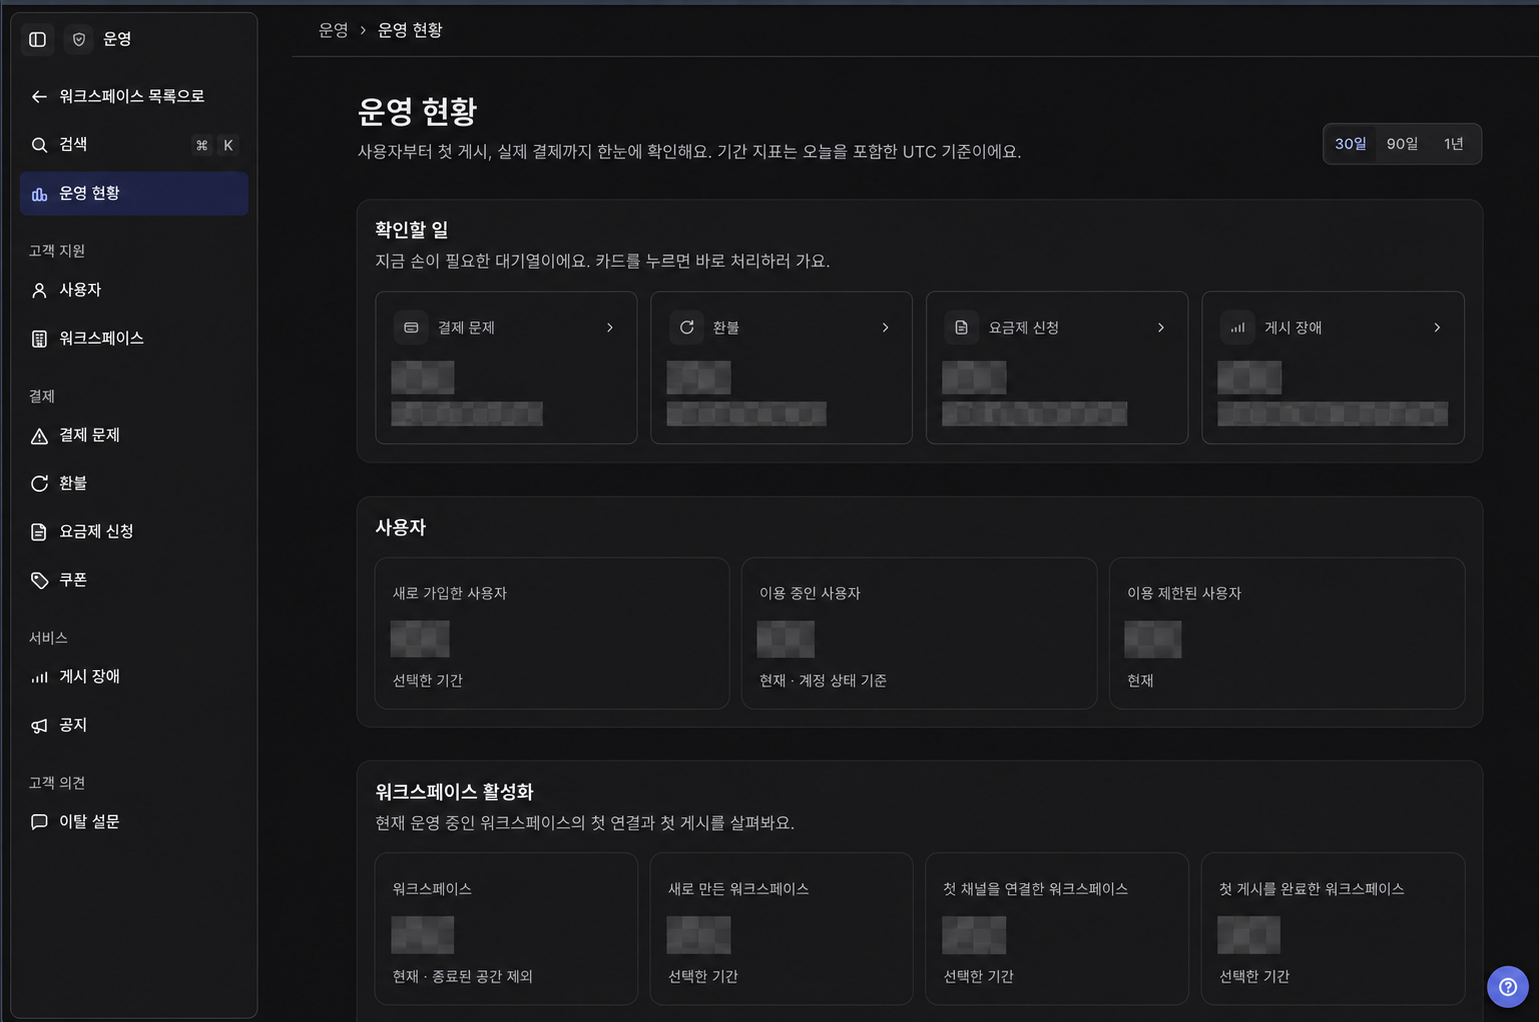The width and height of the screenshot is (1539, 1022).
Task: Click the 첫 게시를 완료한 워크스페이스 card
Action: 1333,929
